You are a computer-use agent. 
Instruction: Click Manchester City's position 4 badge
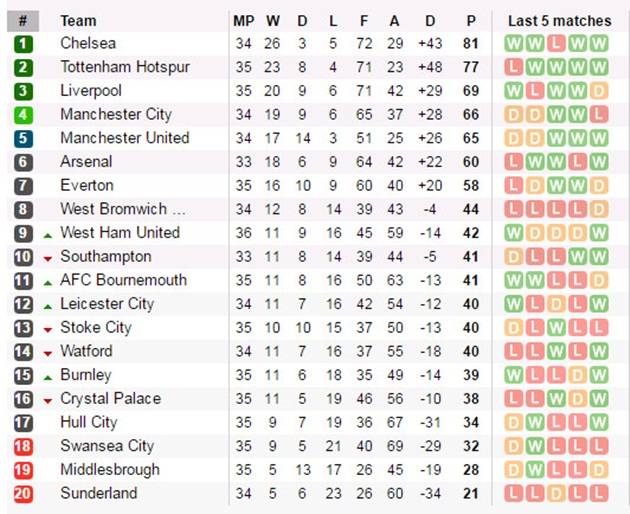(x=23, y=115)
